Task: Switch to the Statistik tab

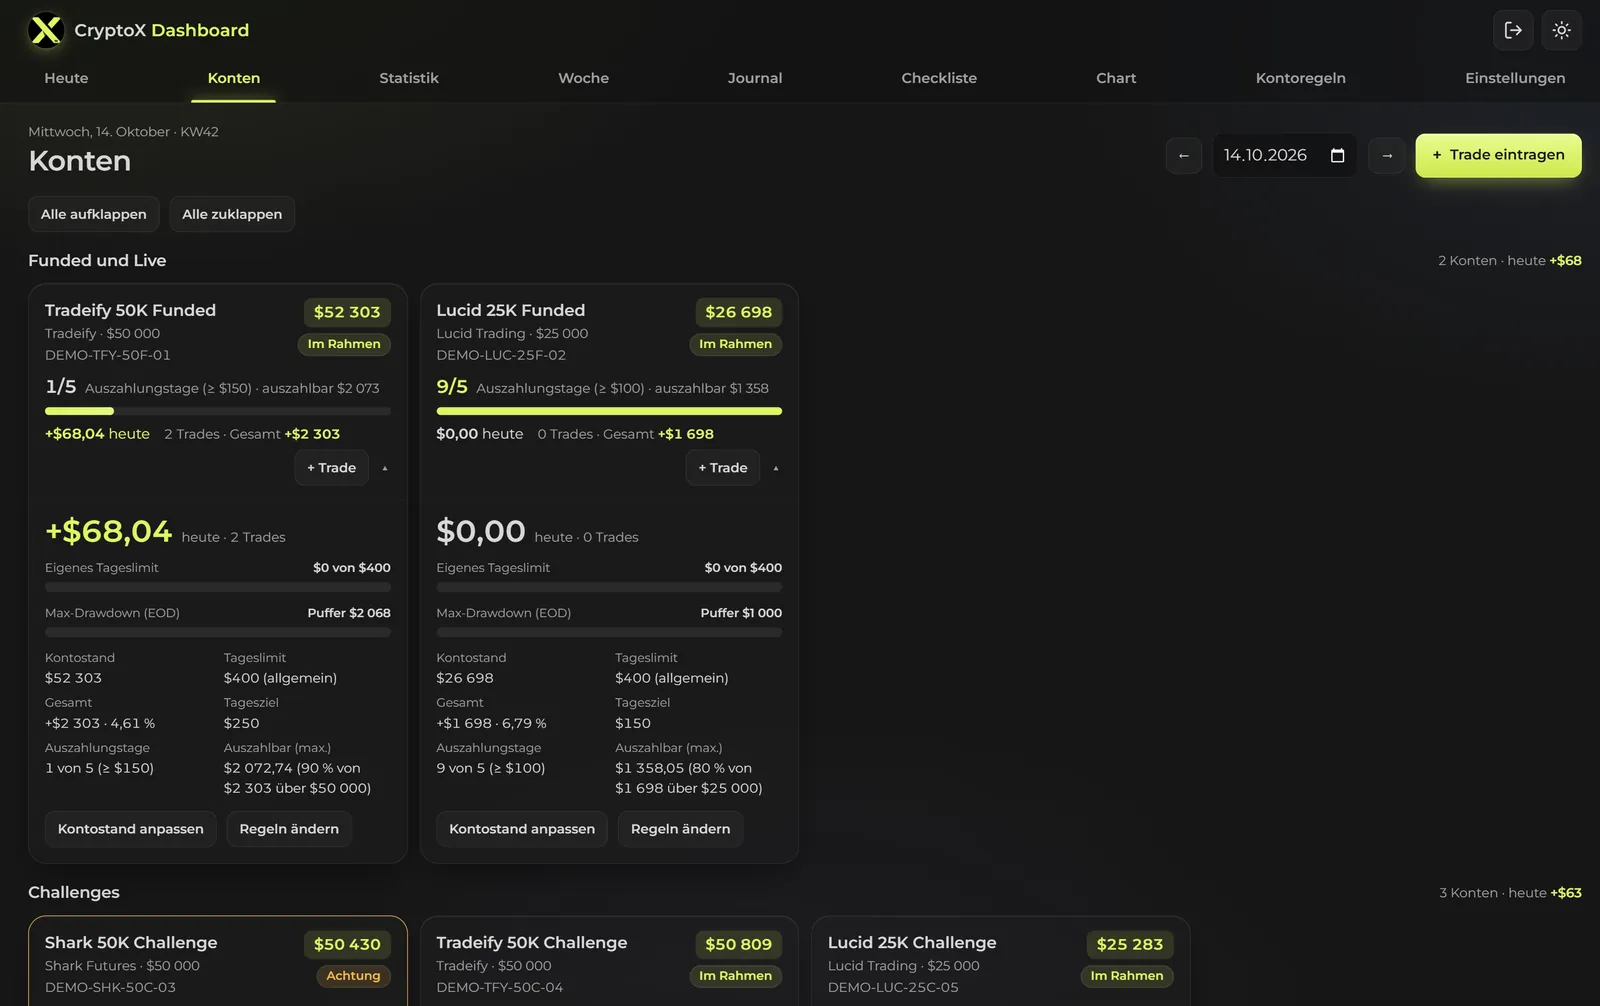Action: (409, 78)
